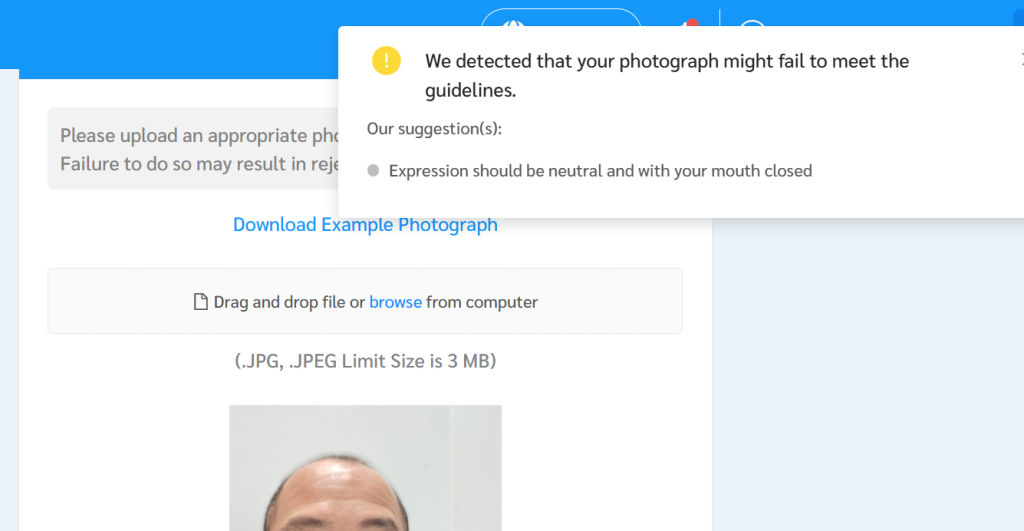
Task: Click the browse link to choose a file
Action: (395, 302)
